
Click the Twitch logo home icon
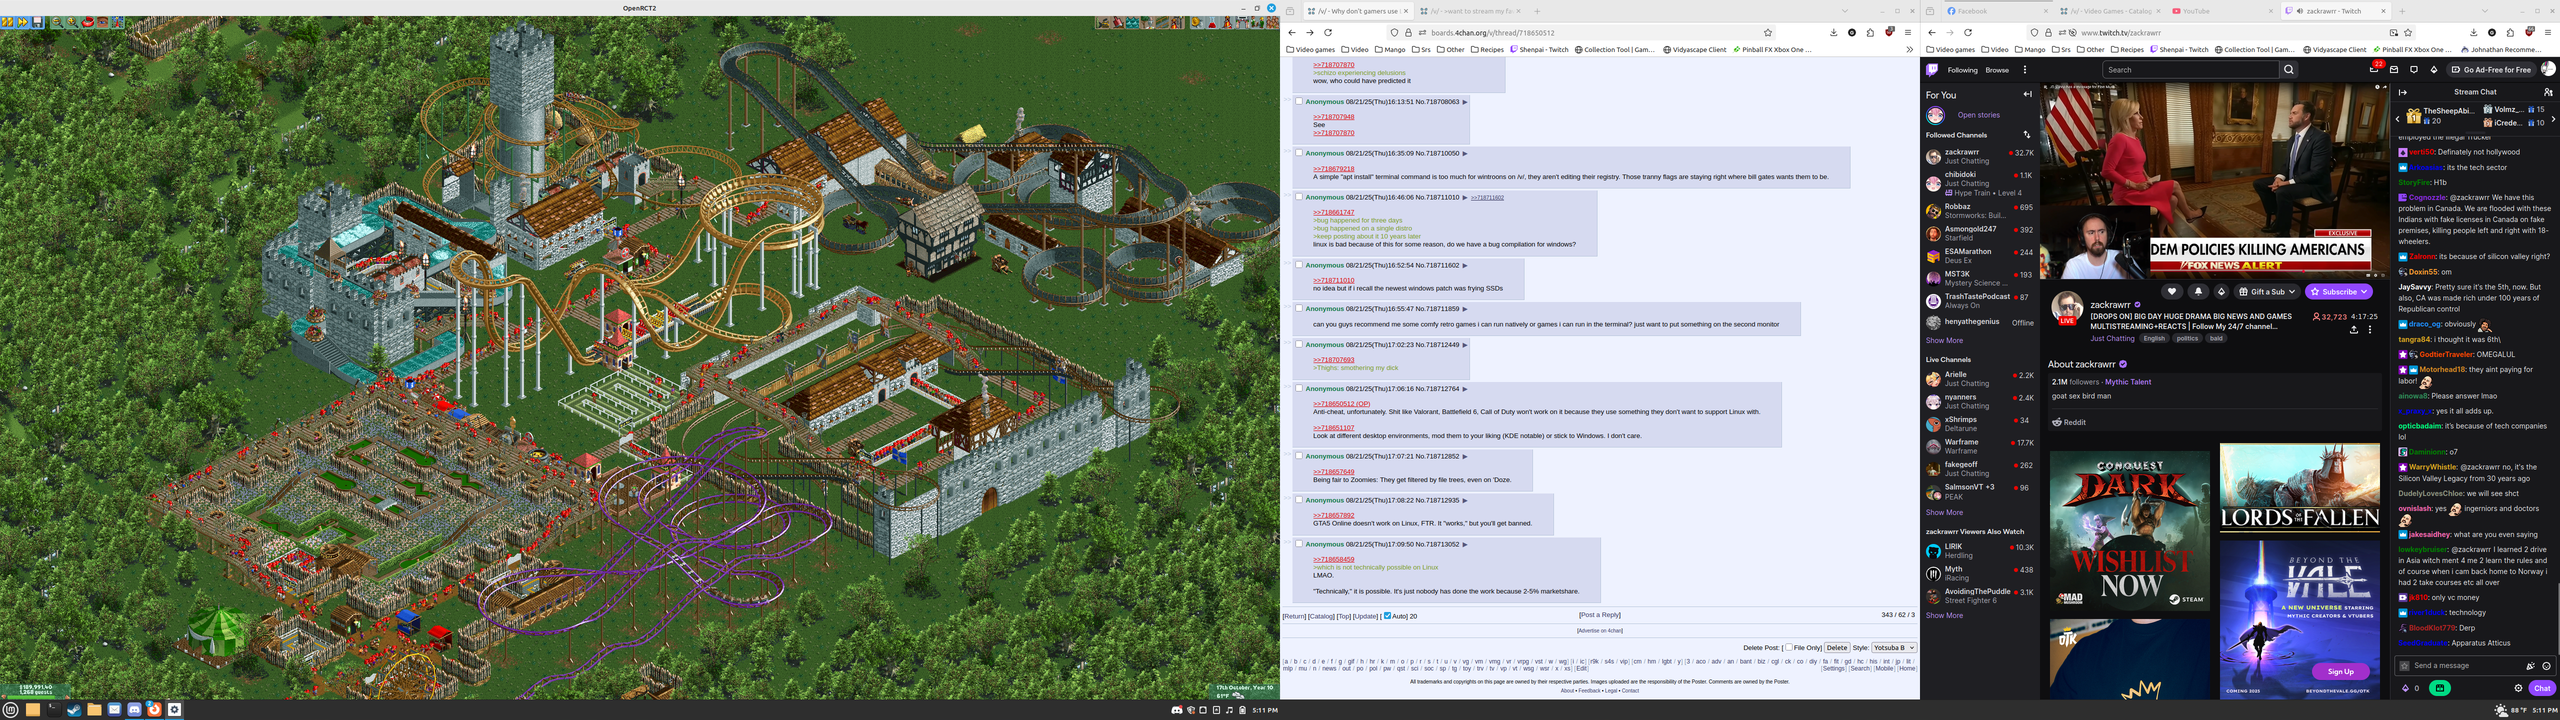[x=1932, y=70]
